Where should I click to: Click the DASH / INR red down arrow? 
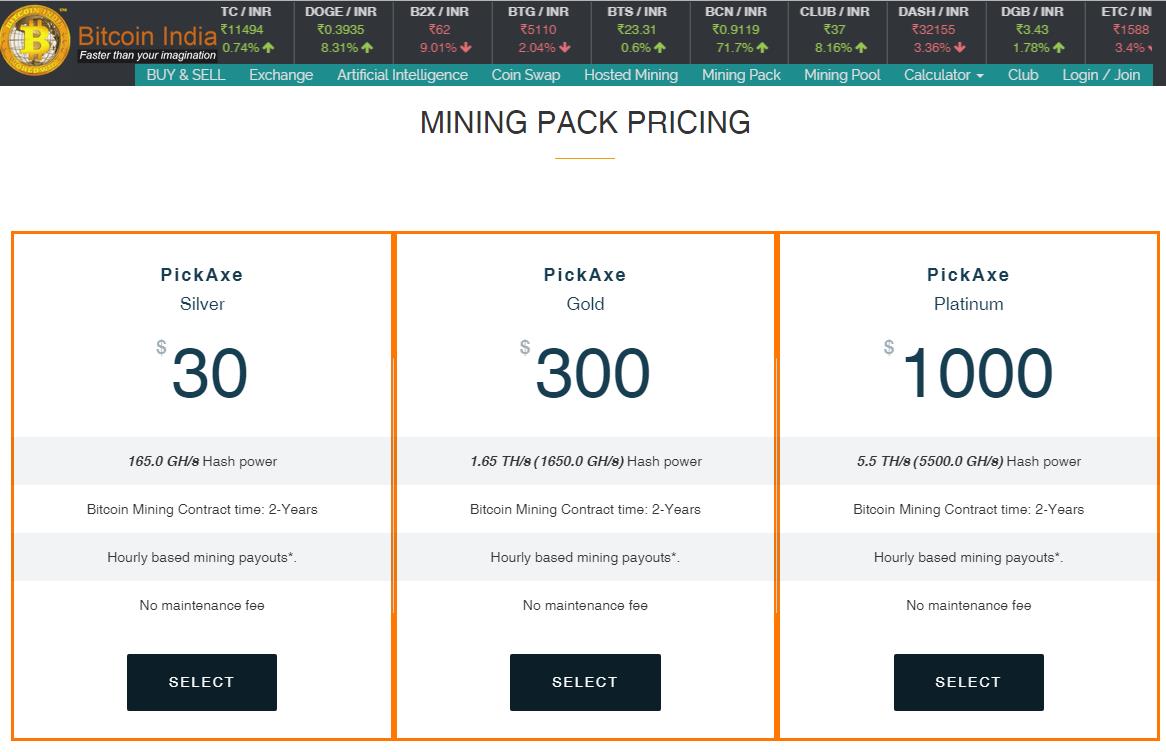coord(960,48)
